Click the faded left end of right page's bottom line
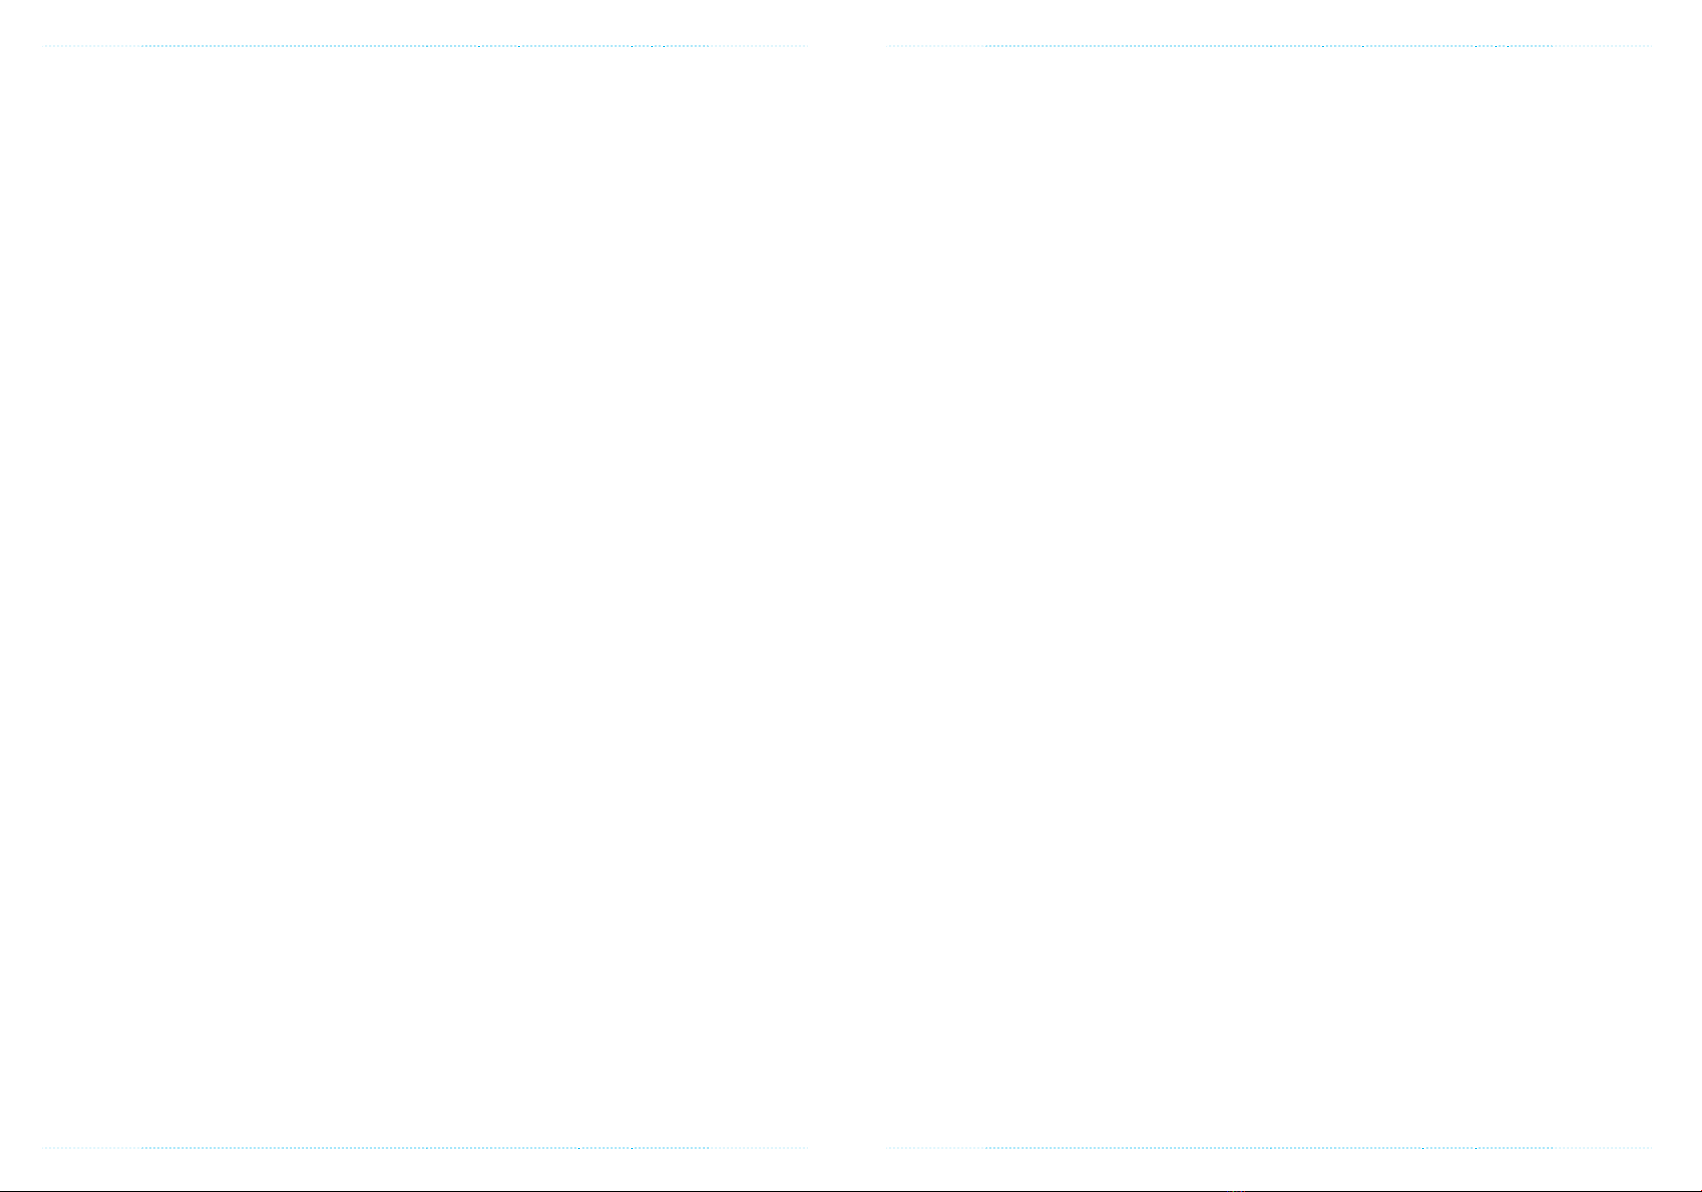Screen dimensions: 1702x1192 click(x=936, y=1148)
